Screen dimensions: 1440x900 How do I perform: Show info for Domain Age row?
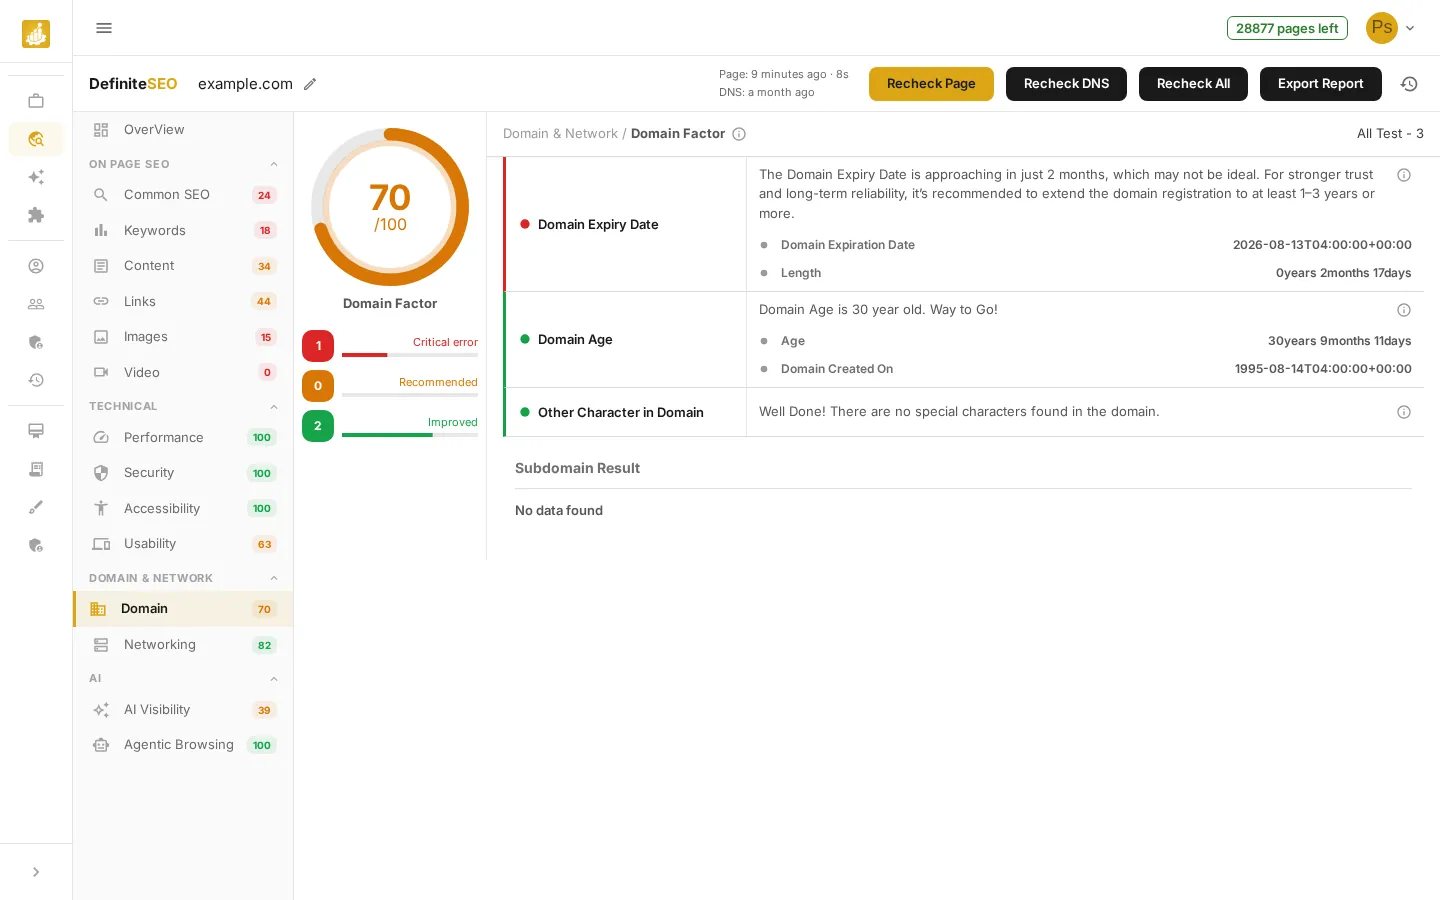pyautogui.click(x=1404, y=310)
